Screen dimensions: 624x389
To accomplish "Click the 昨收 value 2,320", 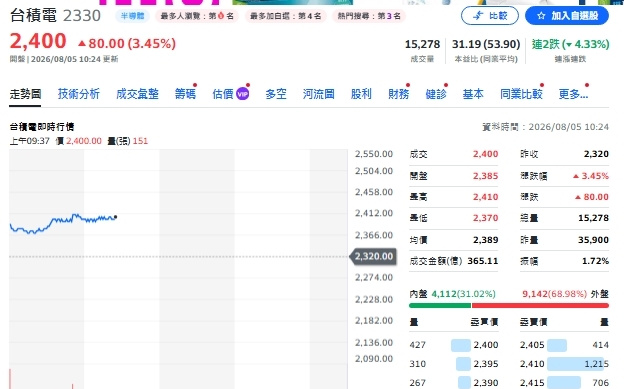I will [596, 154].
